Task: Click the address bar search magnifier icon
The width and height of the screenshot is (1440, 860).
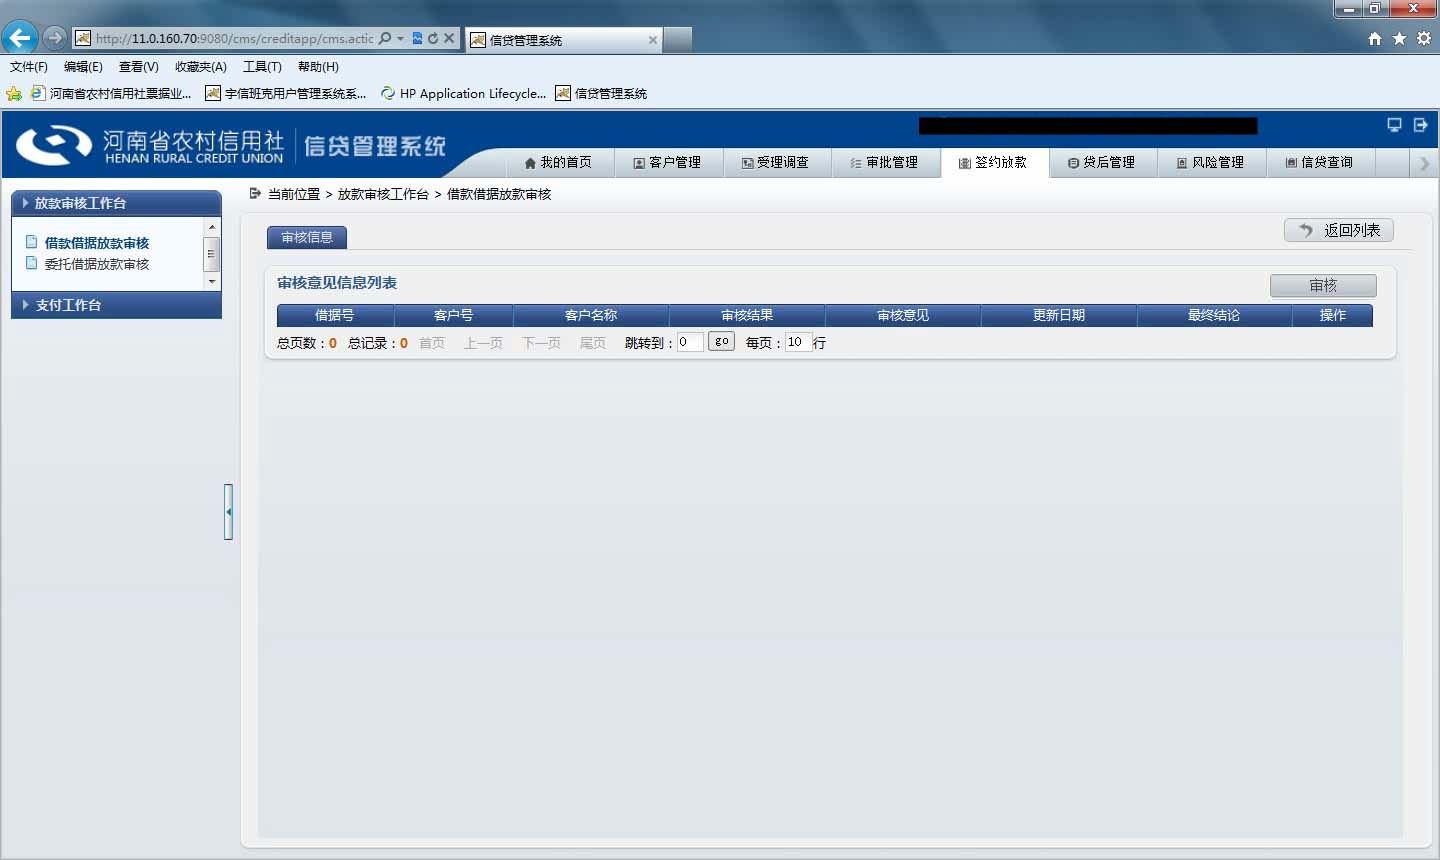Action: (385, 38)
